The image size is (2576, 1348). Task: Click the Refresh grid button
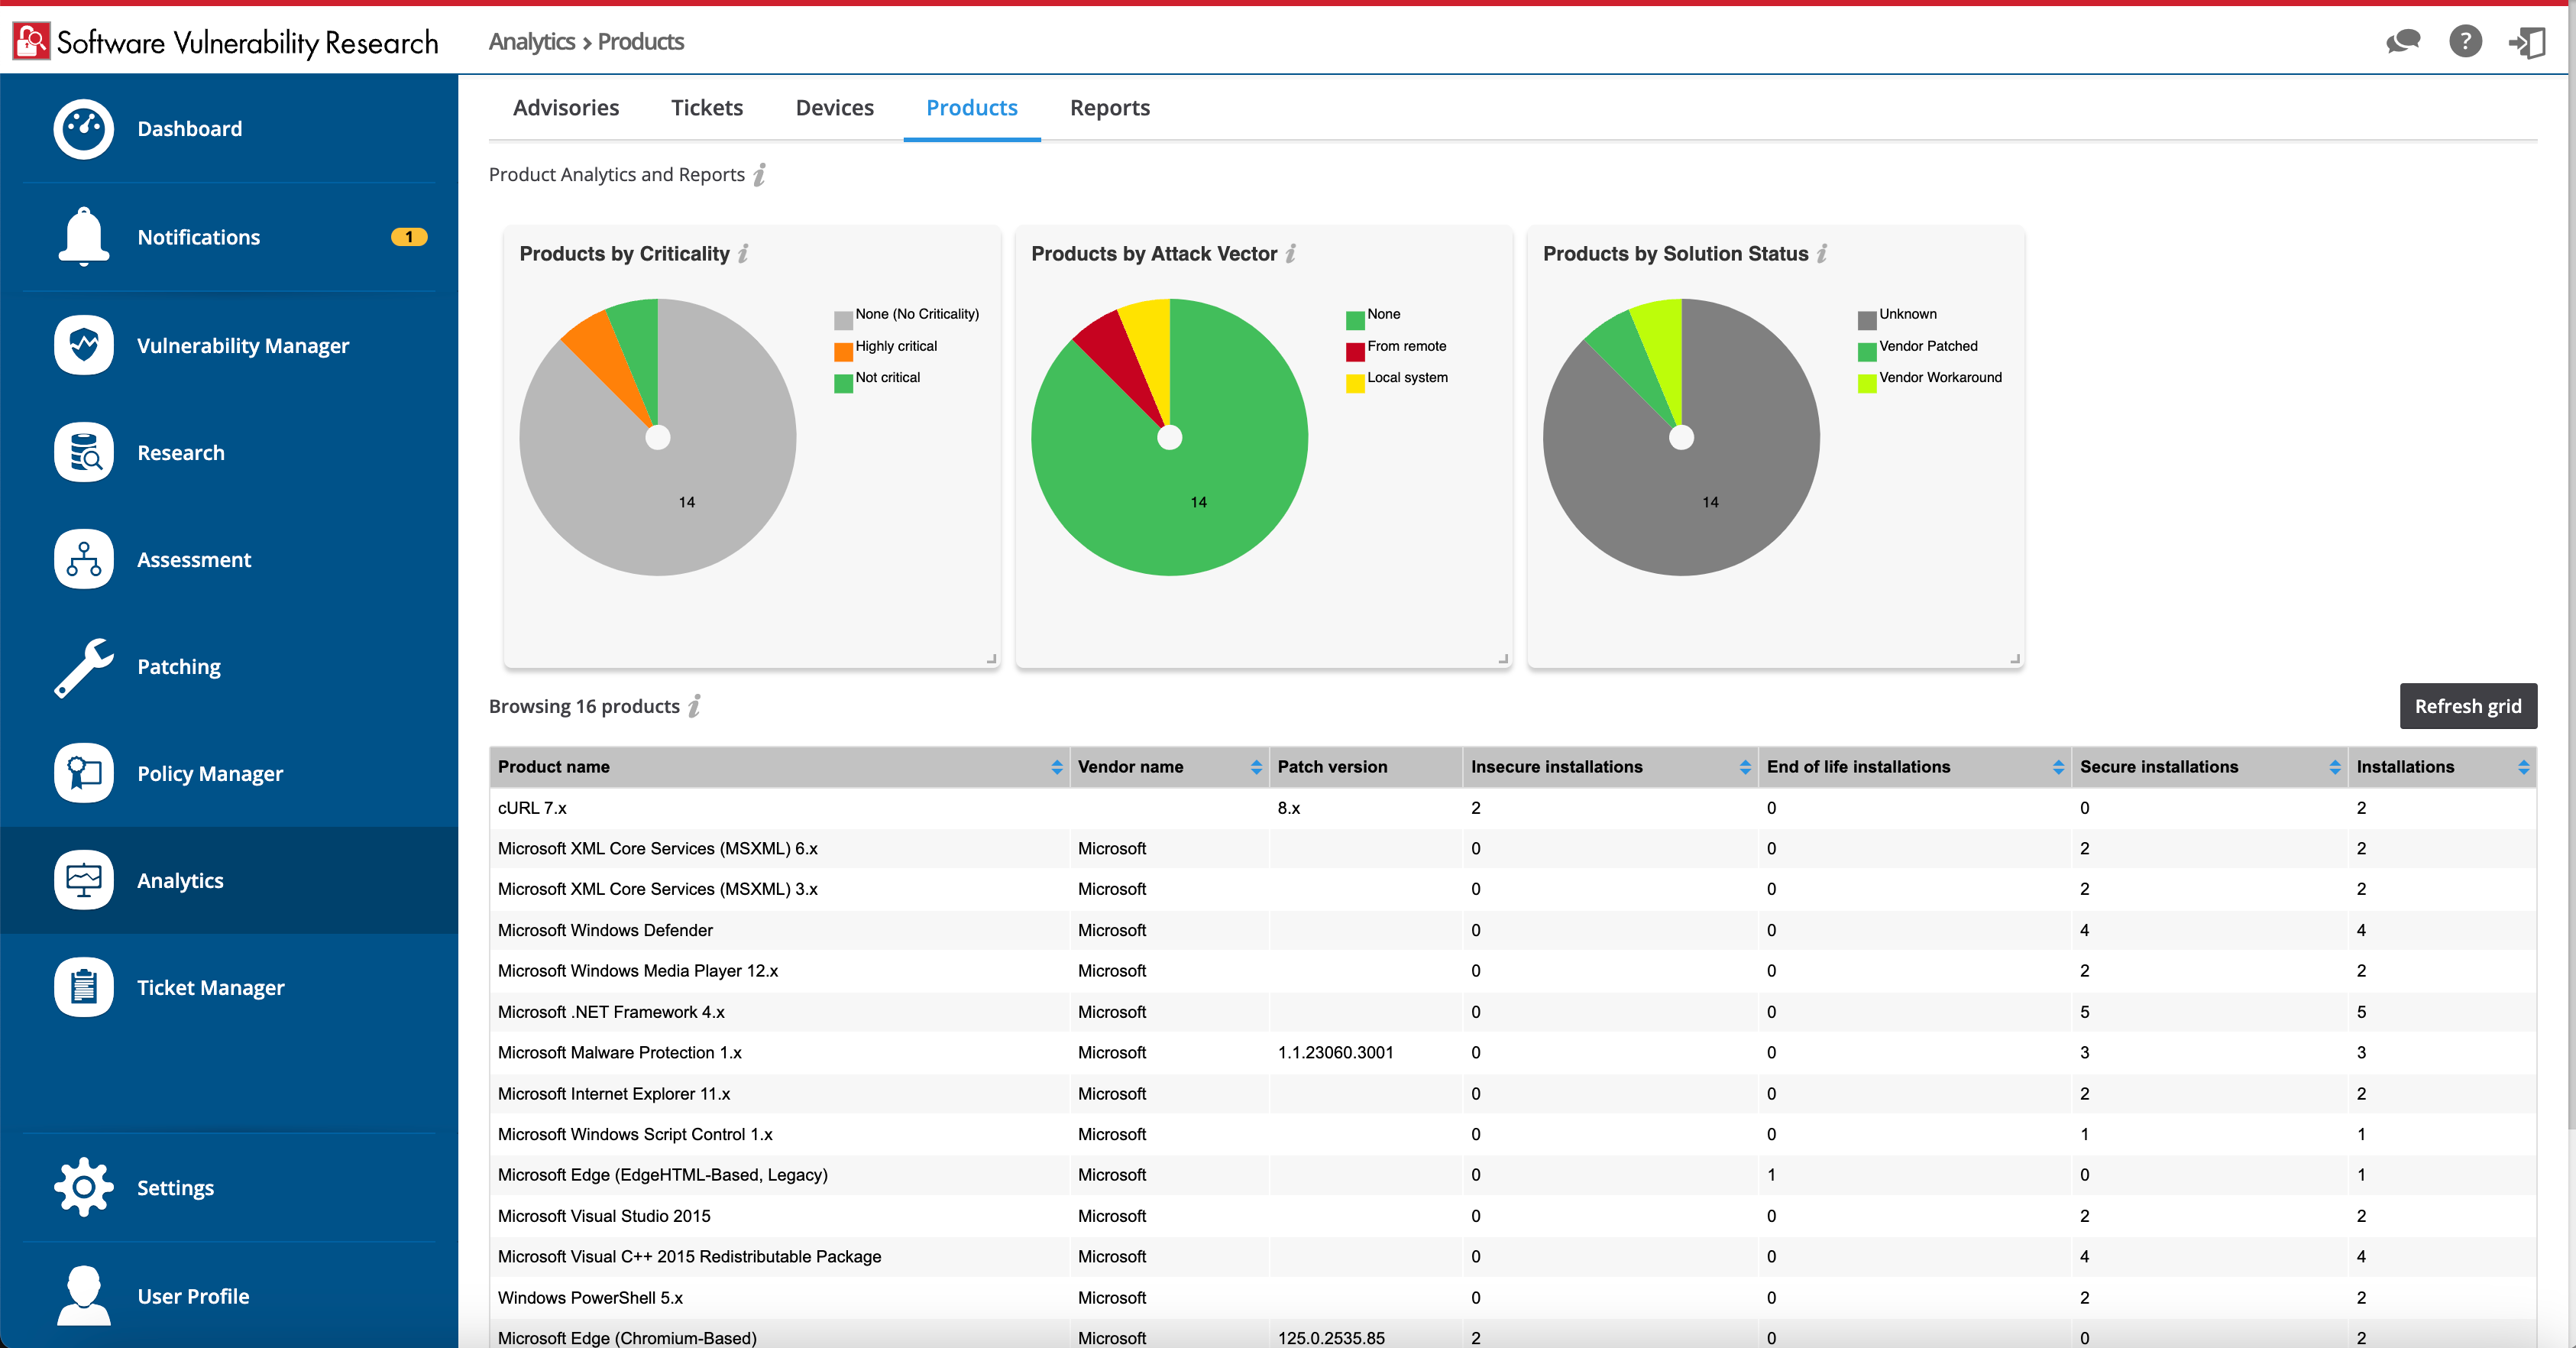2468,705
